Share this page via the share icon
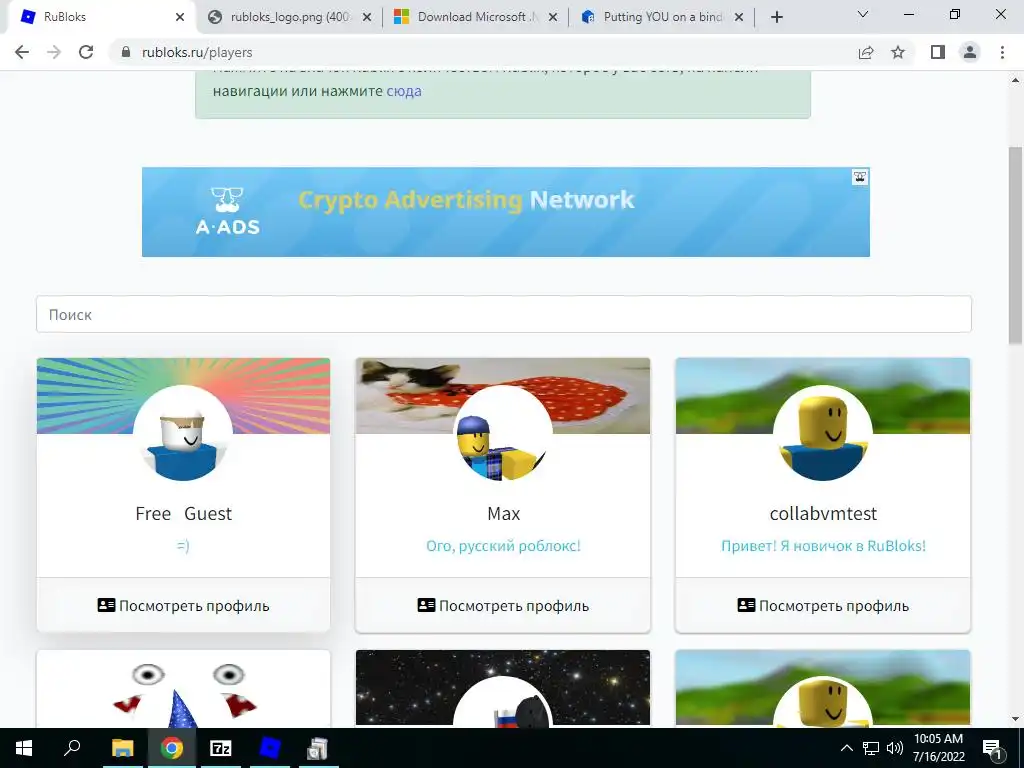 [x=866, y=52]
